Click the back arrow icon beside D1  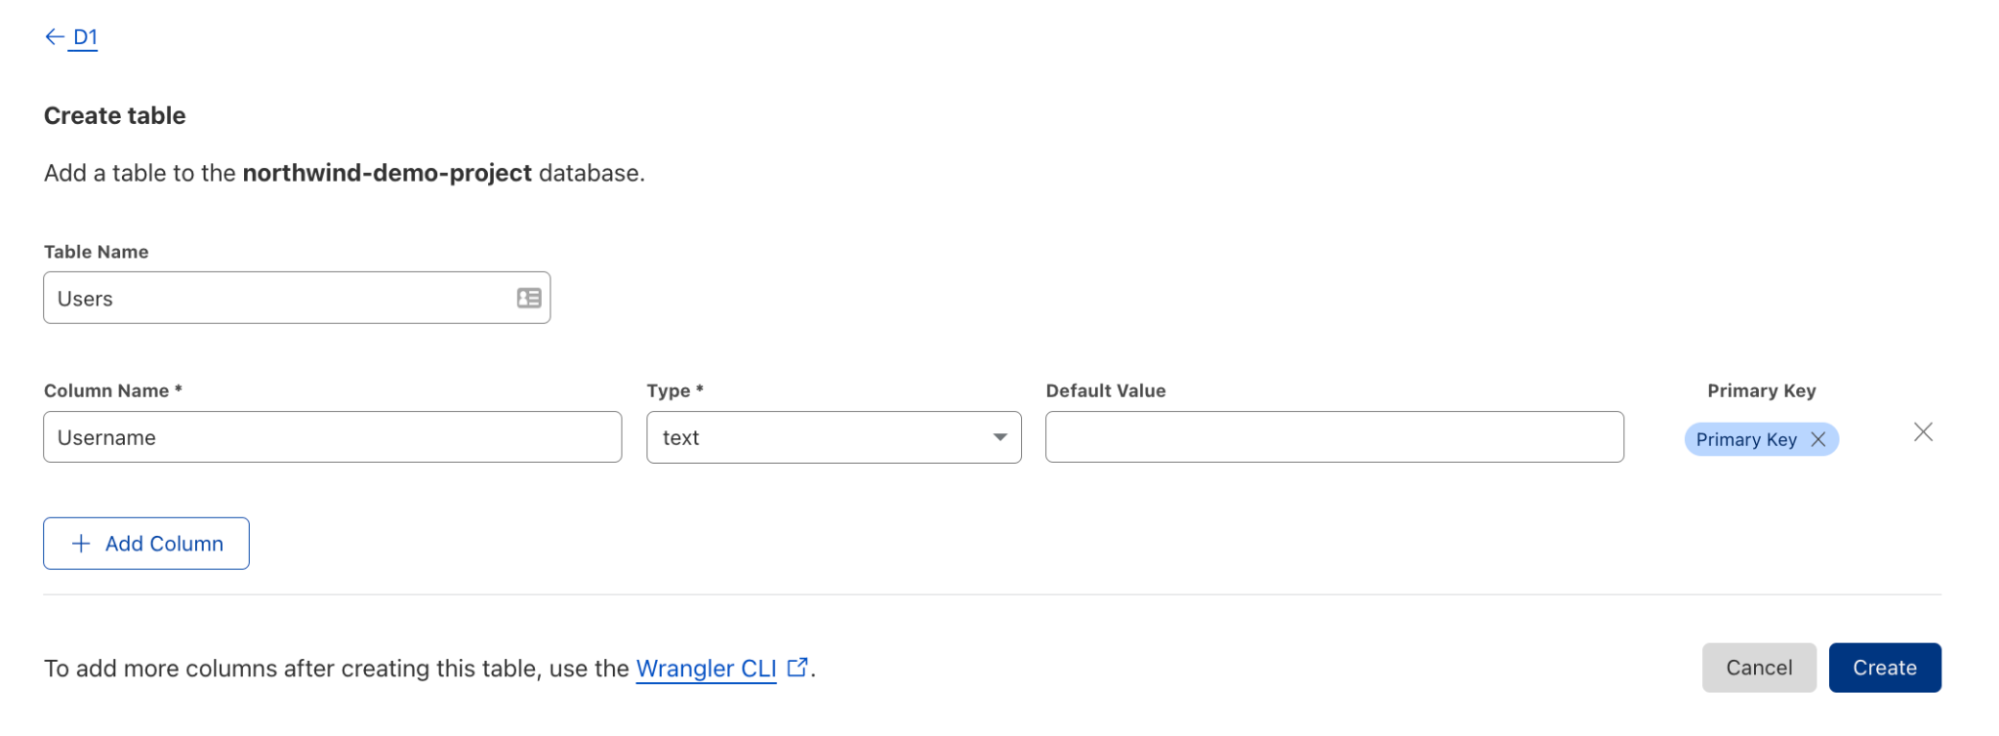(x=54, y=37)
